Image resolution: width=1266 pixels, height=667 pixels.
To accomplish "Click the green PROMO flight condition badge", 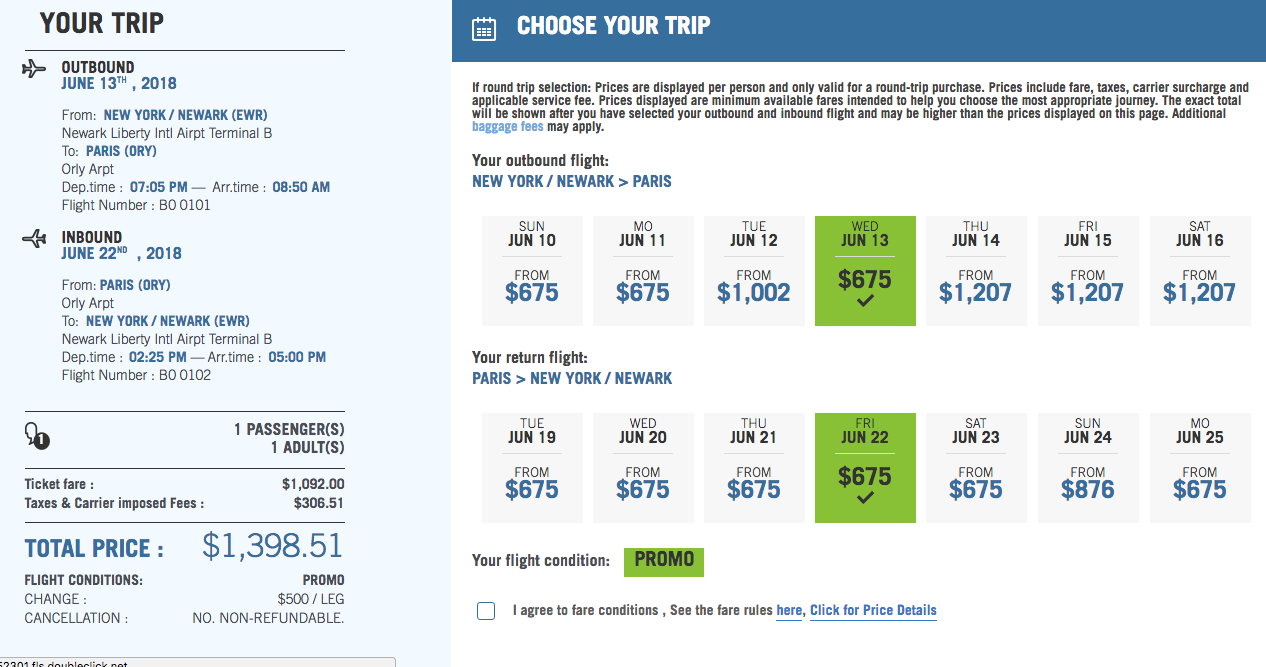I will coord(664,561).
